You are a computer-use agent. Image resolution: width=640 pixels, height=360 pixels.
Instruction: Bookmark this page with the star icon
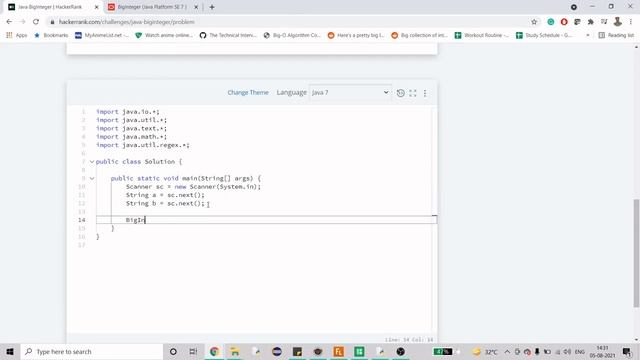pos(534,22)
